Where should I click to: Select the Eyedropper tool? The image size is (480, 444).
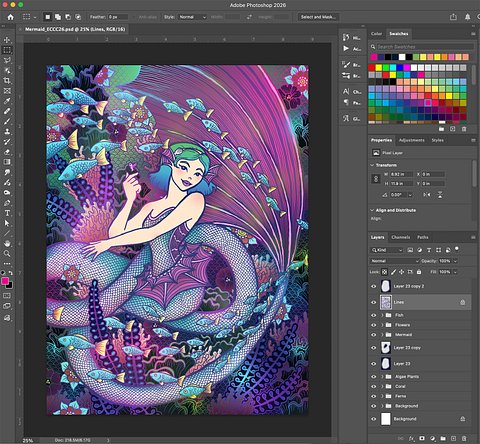(x=7, y=101)
